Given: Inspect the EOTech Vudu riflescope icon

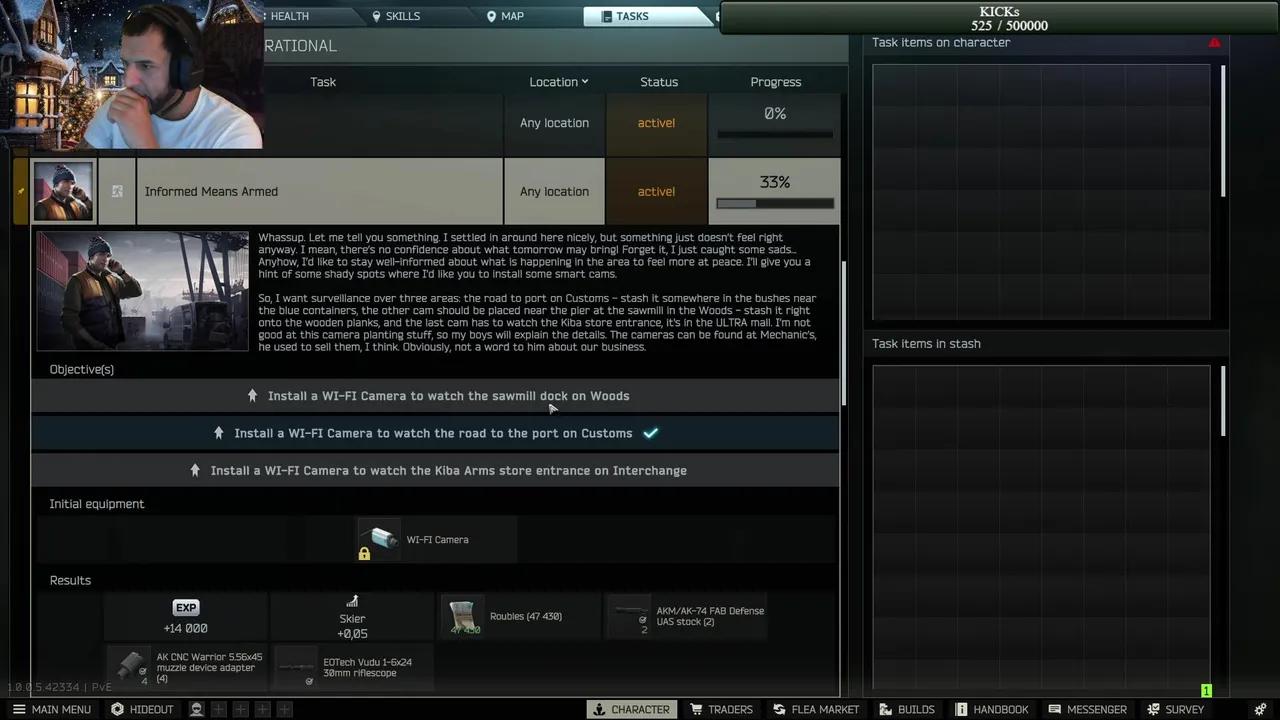Looking at the screenshot, I should click(297, 667).
